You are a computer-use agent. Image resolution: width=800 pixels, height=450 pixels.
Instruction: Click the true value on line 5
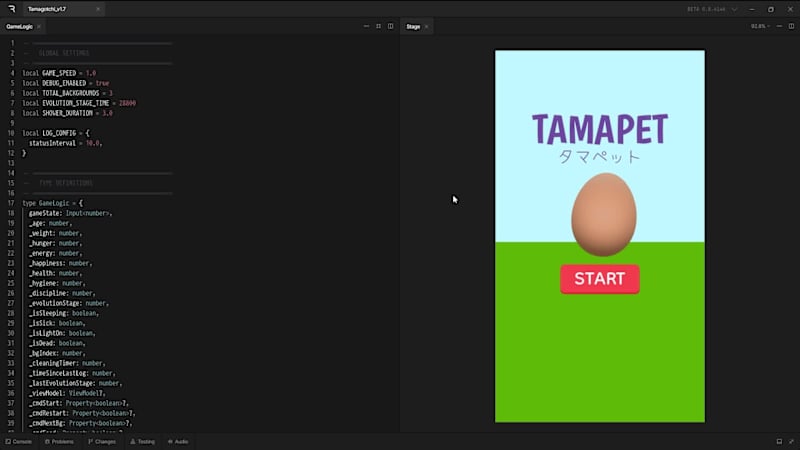click(103, 83)
